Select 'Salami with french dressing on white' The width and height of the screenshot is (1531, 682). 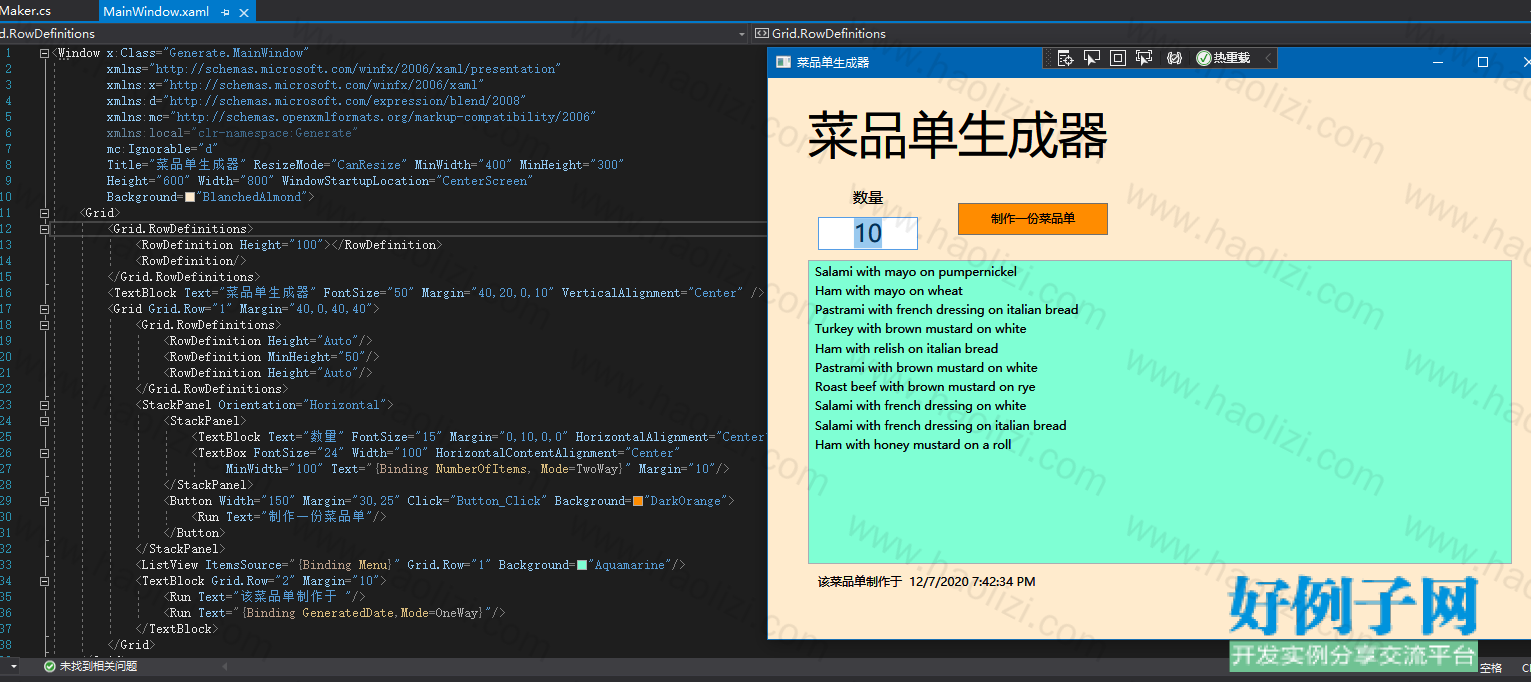(920, 406)
